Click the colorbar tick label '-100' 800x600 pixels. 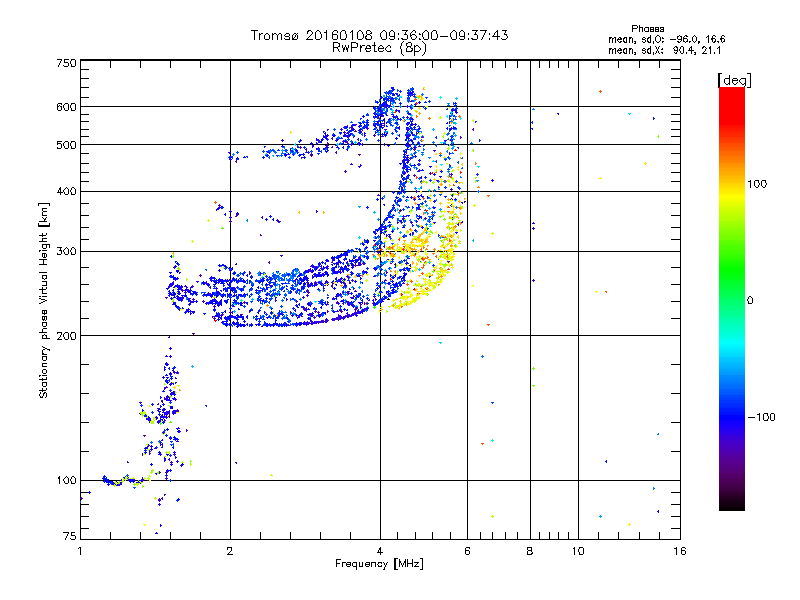coord(762,417)
